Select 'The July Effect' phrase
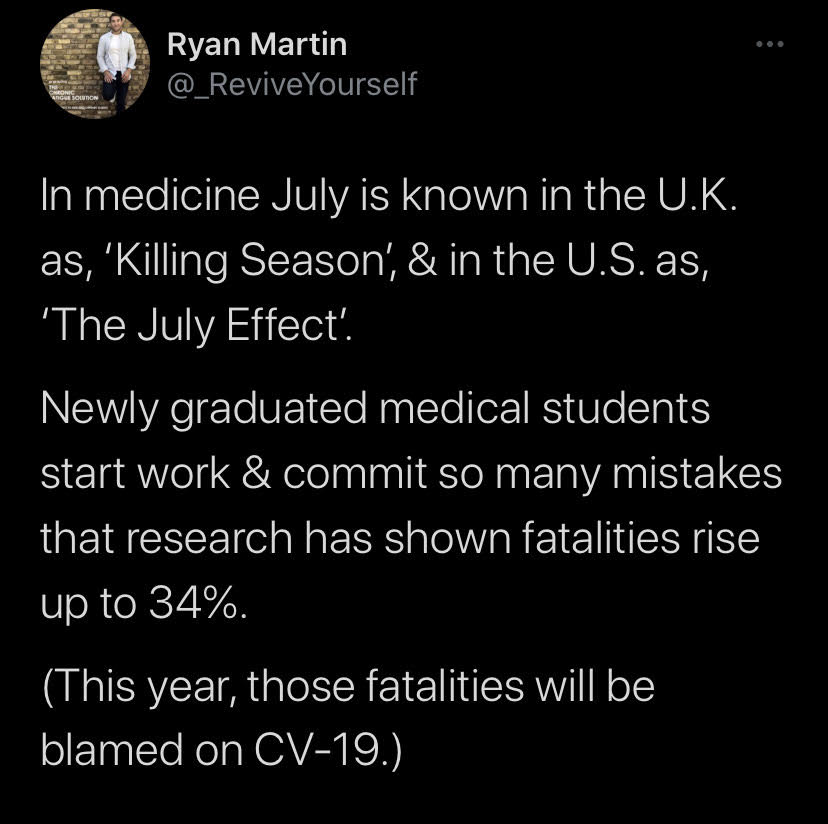 [x=194, y=326]
